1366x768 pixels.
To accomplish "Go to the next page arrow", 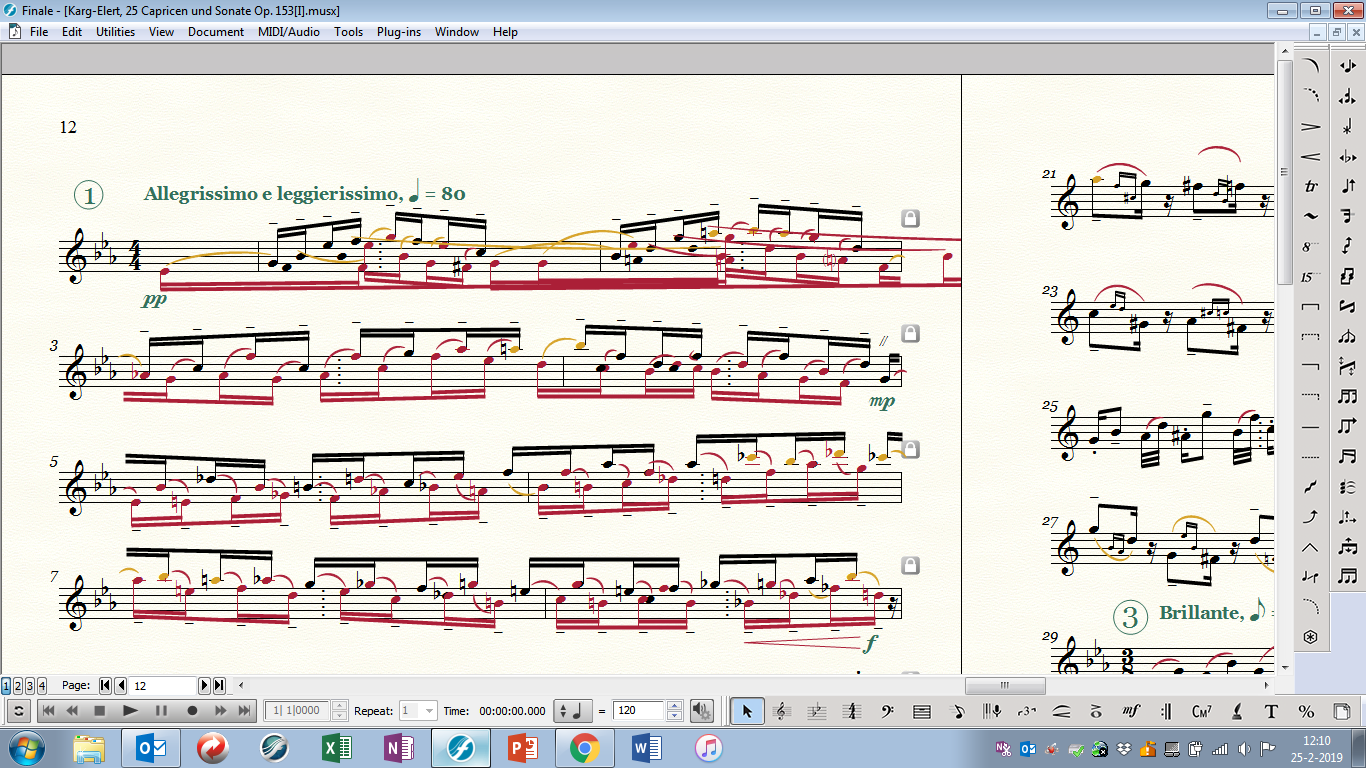I will [x=205, y=686].
